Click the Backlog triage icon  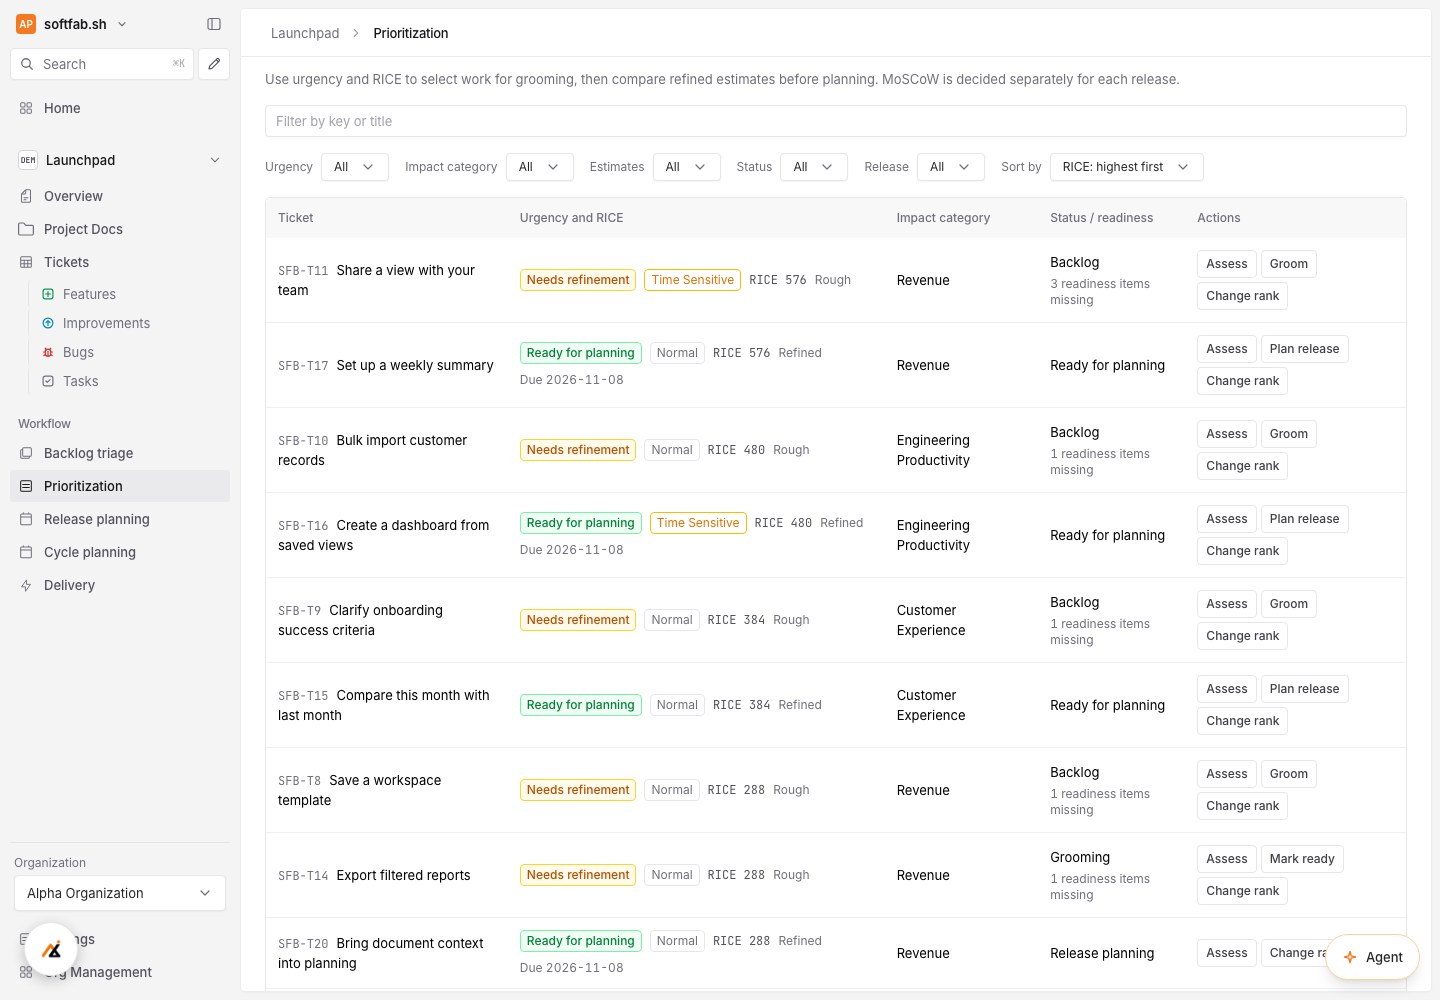click(26, 453)
